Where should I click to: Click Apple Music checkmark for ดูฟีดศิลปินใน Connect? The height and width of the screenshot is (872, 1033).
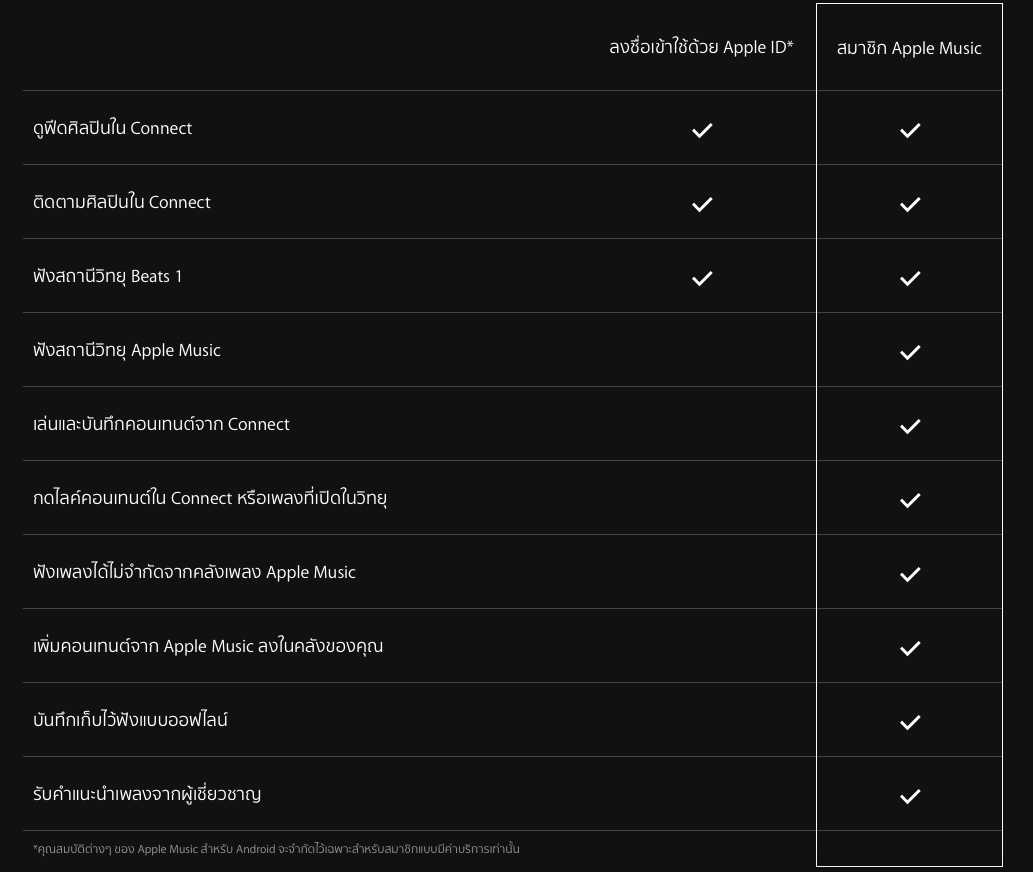(910, 130)
